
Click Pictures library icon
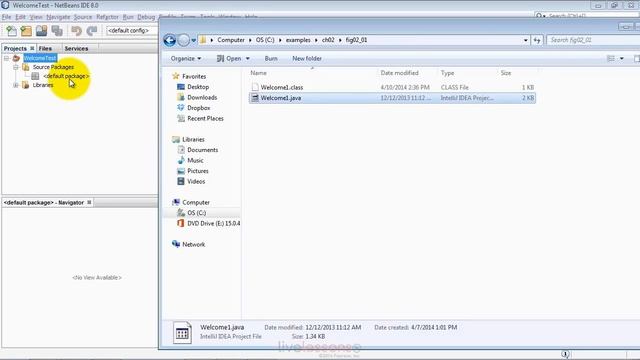click(181, 171)
